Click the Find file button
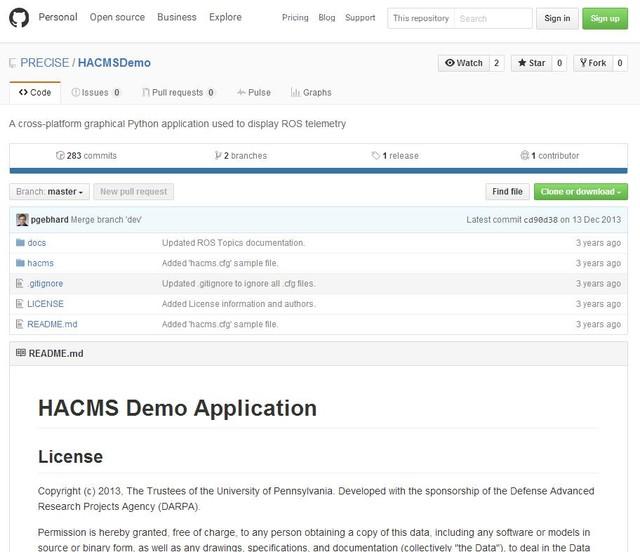Image resolution: width=640 pixels, height=552 pixels. (507, 191)
